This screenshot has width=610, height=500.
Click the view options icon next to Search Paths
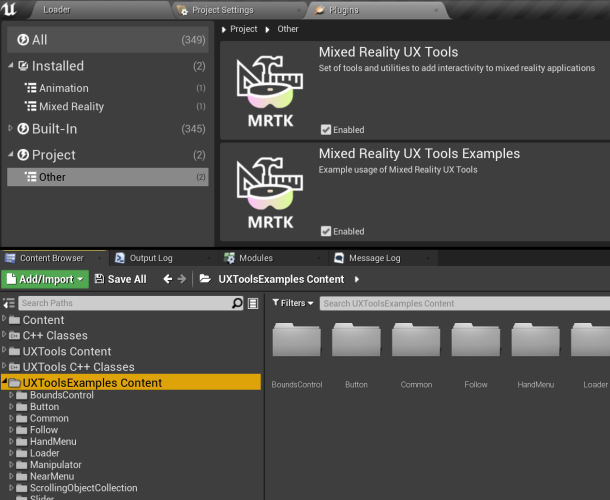tap(253, 303)
